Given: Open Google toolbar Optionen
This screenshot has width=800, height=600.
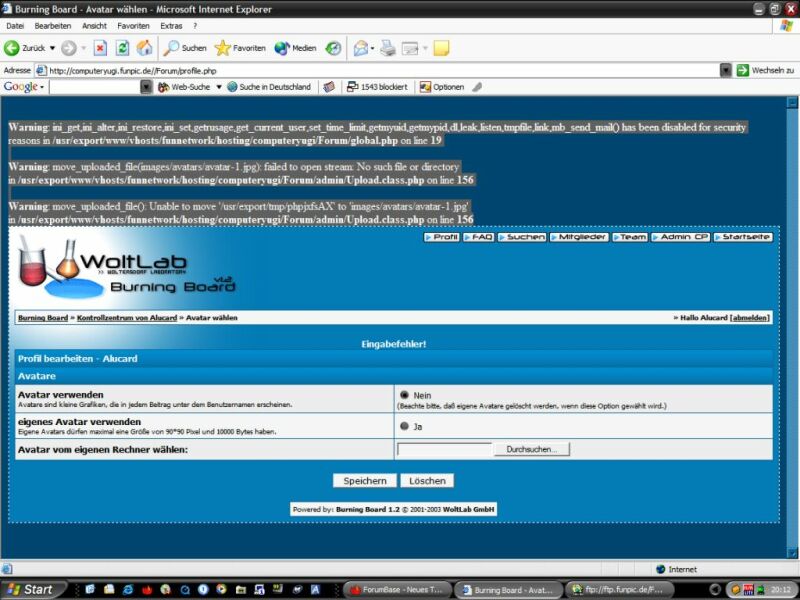Looking at the screenshot, I should pyautogui.click(x=442, y=87).
